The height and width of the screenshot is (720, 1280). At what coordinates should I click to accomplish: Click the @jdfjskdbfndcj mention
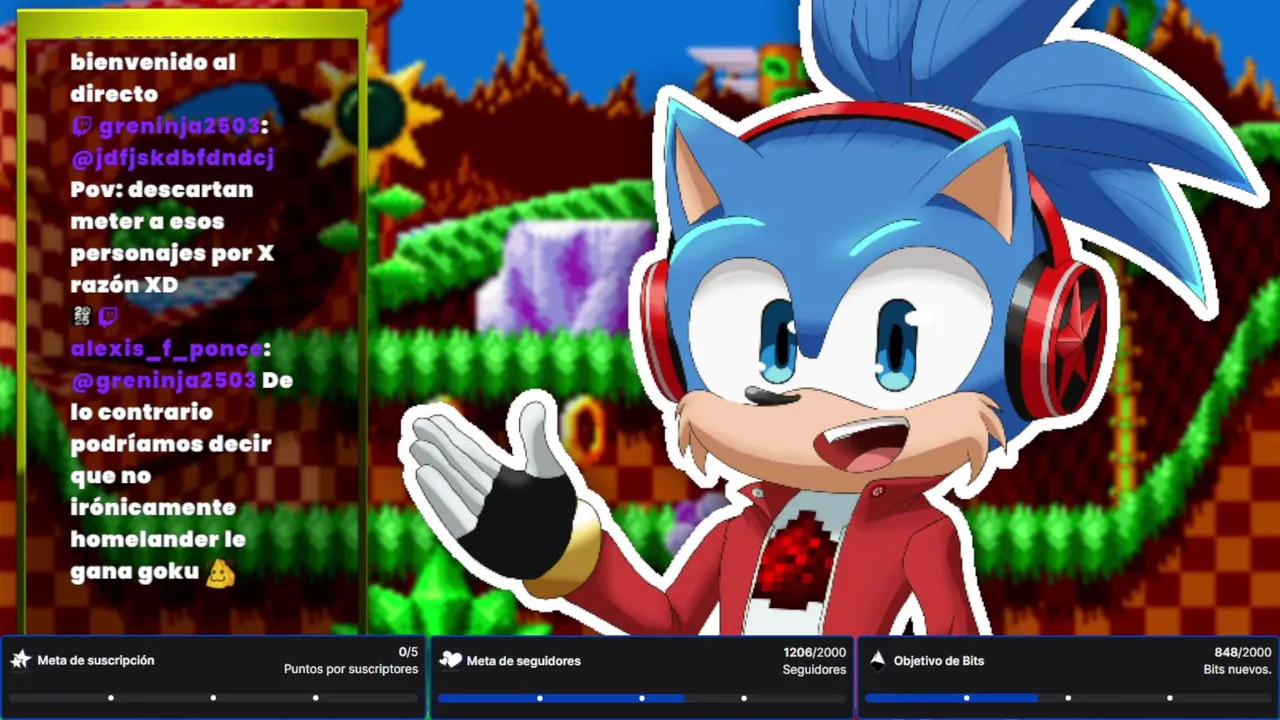tap(172, 158)
